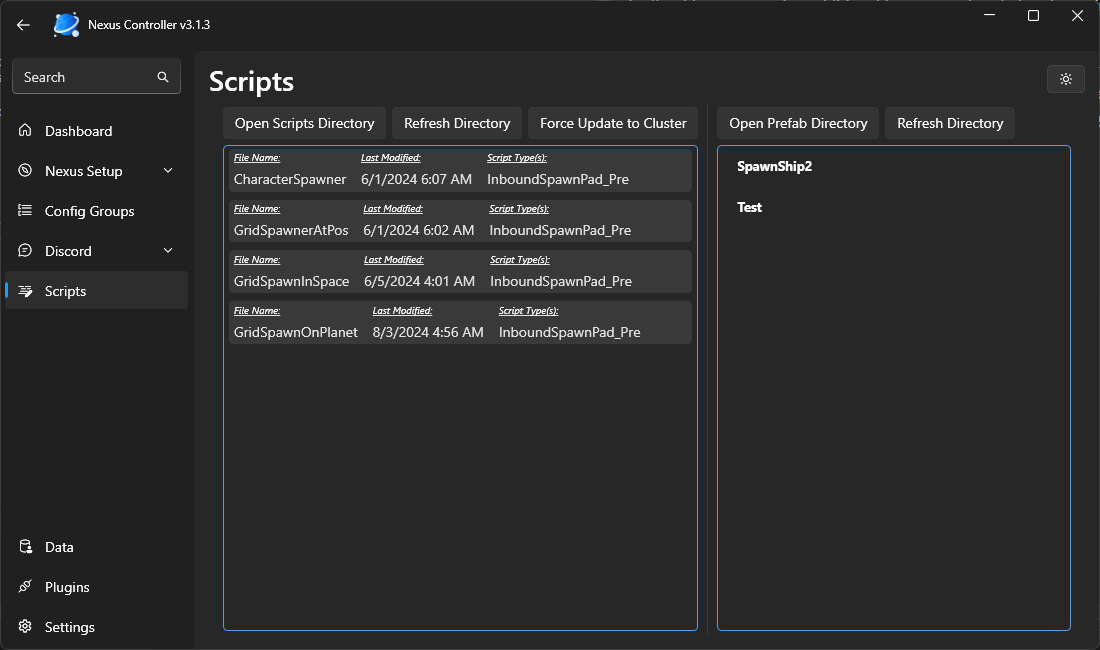This screenshot has width=1100, height=650.
Task: Click the search magnifier icon
Action: pyautogui.click(x=163, y=77)
